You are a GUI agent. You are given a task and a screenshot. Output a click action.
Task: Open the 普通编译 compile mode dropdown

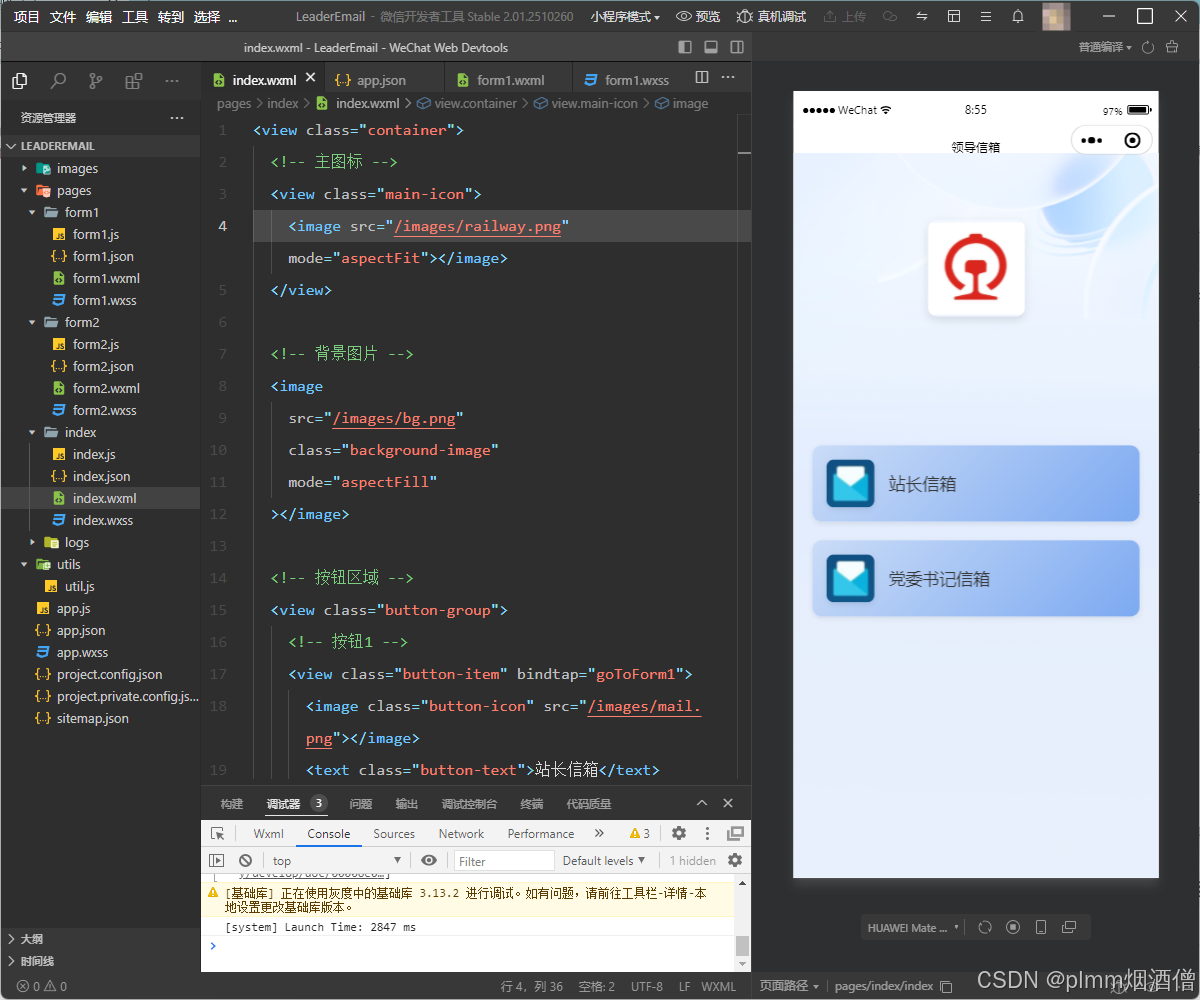(1105, 47)
